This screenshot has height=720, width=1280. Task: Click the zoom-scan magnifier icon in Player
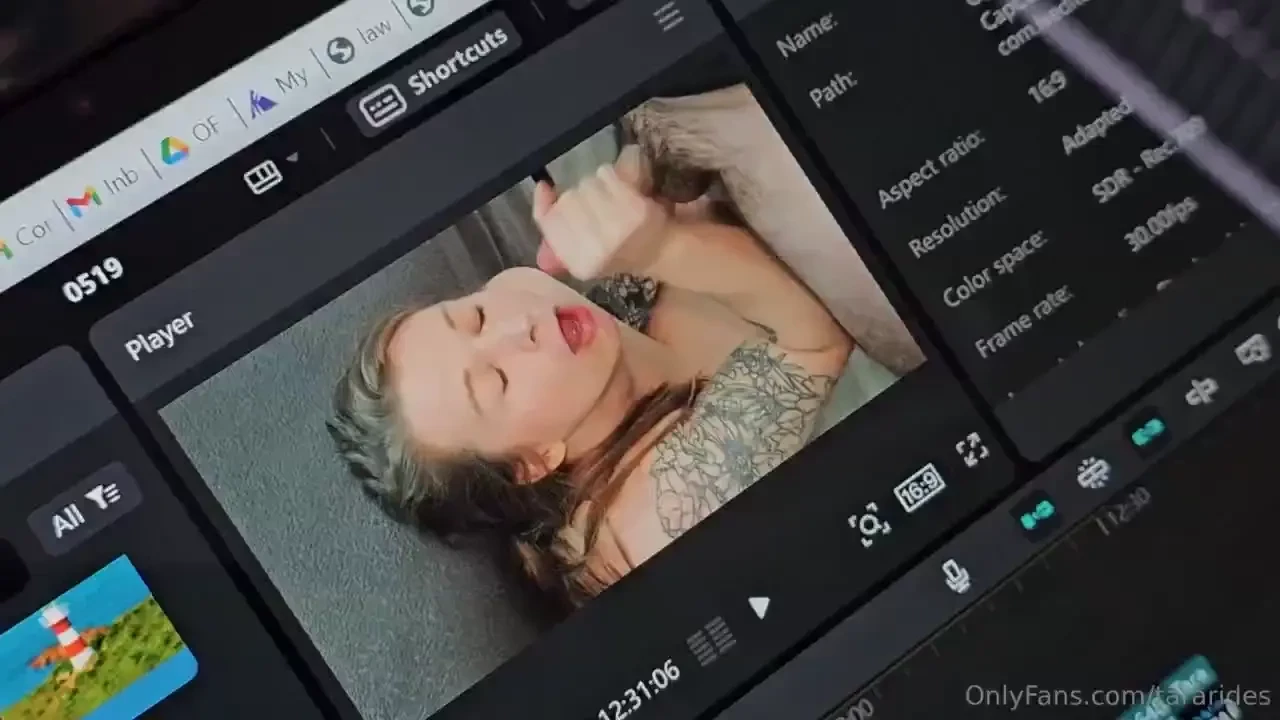click(868, 523)
